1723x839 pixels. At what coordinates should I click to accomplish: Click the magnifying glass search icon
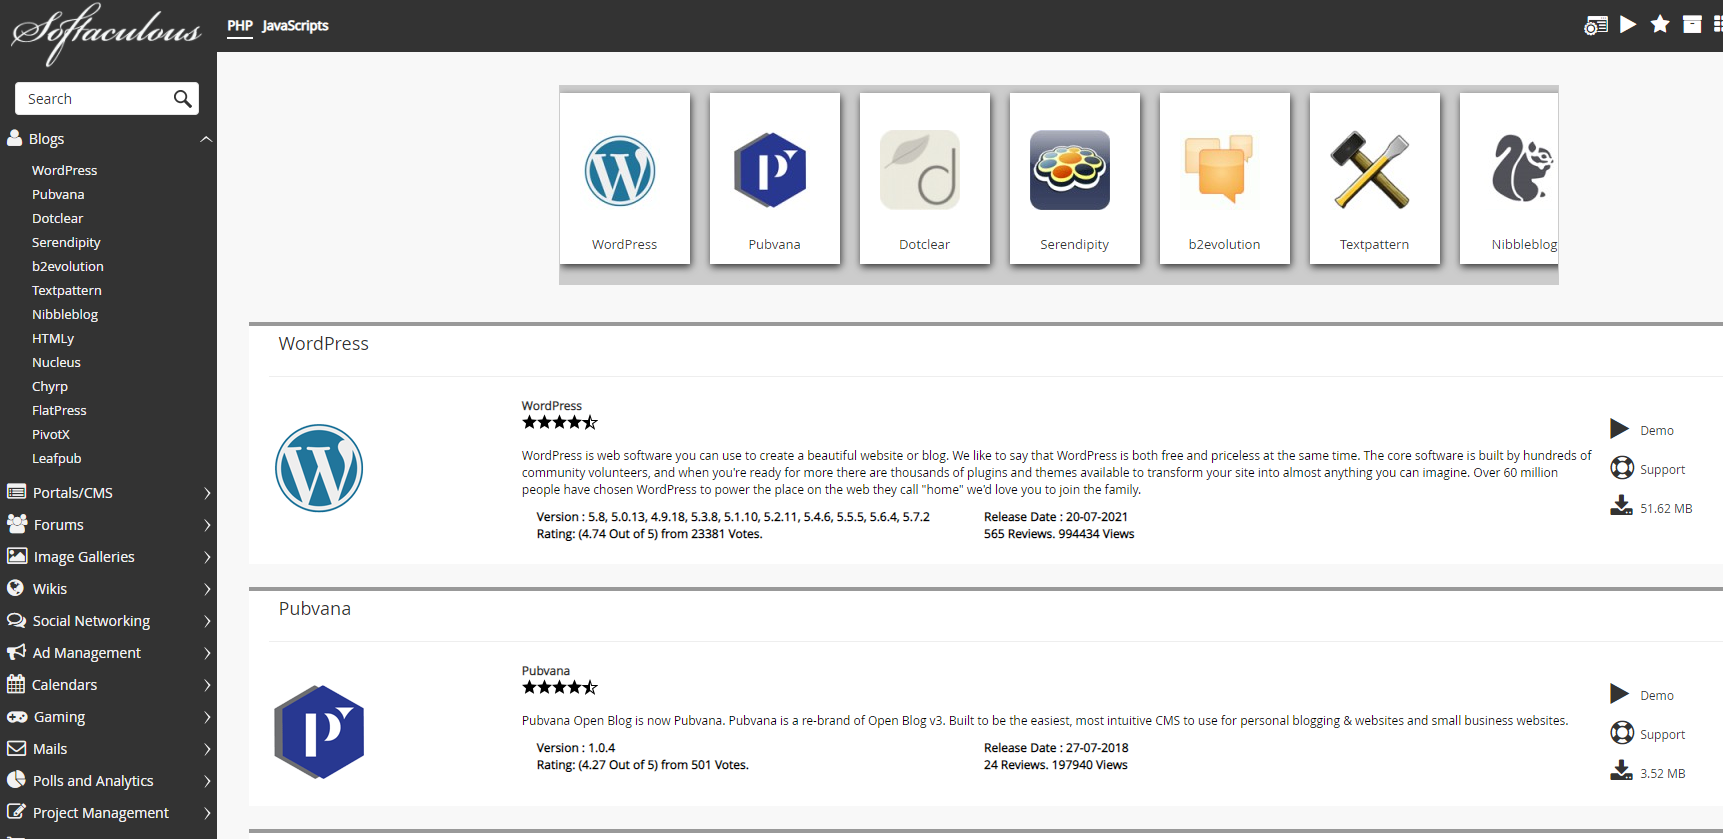182,98
